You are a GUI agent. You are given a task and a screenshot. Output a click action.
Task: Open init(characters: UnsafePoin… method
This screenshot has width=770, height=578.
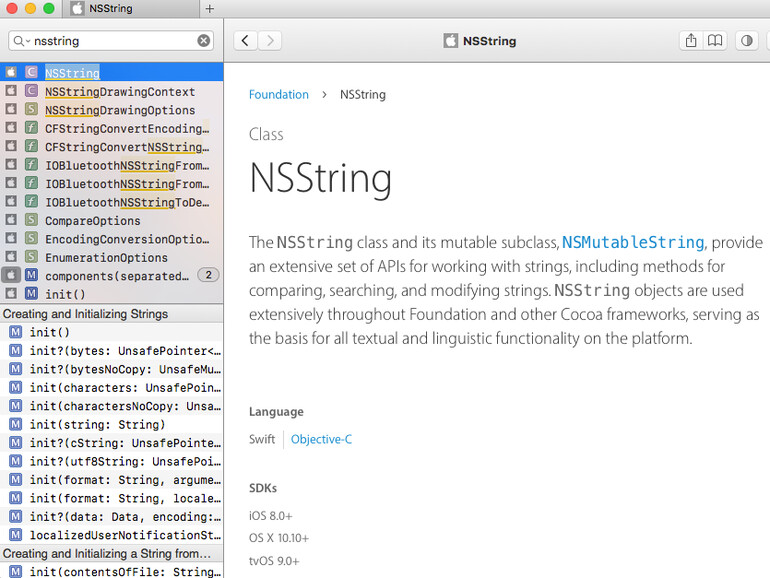point(111,387)
